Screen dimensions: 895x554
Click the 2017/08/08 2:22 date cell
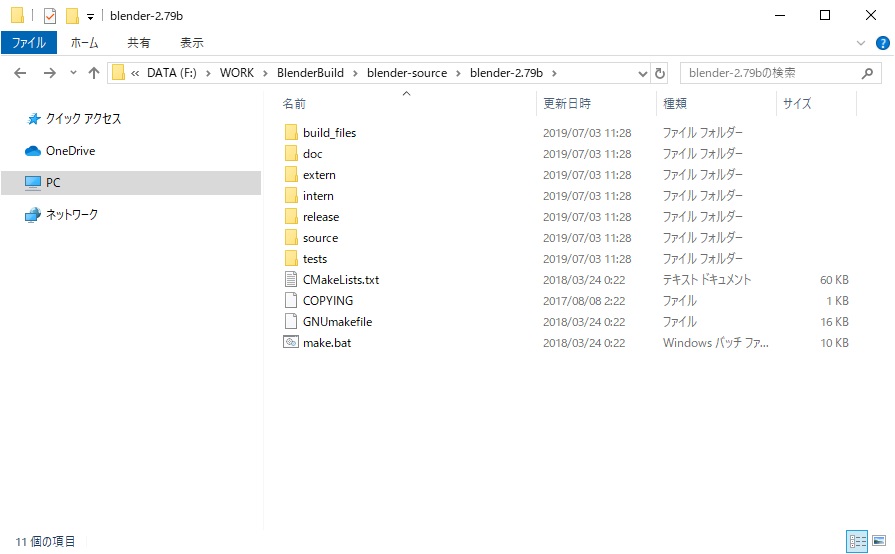584,301
